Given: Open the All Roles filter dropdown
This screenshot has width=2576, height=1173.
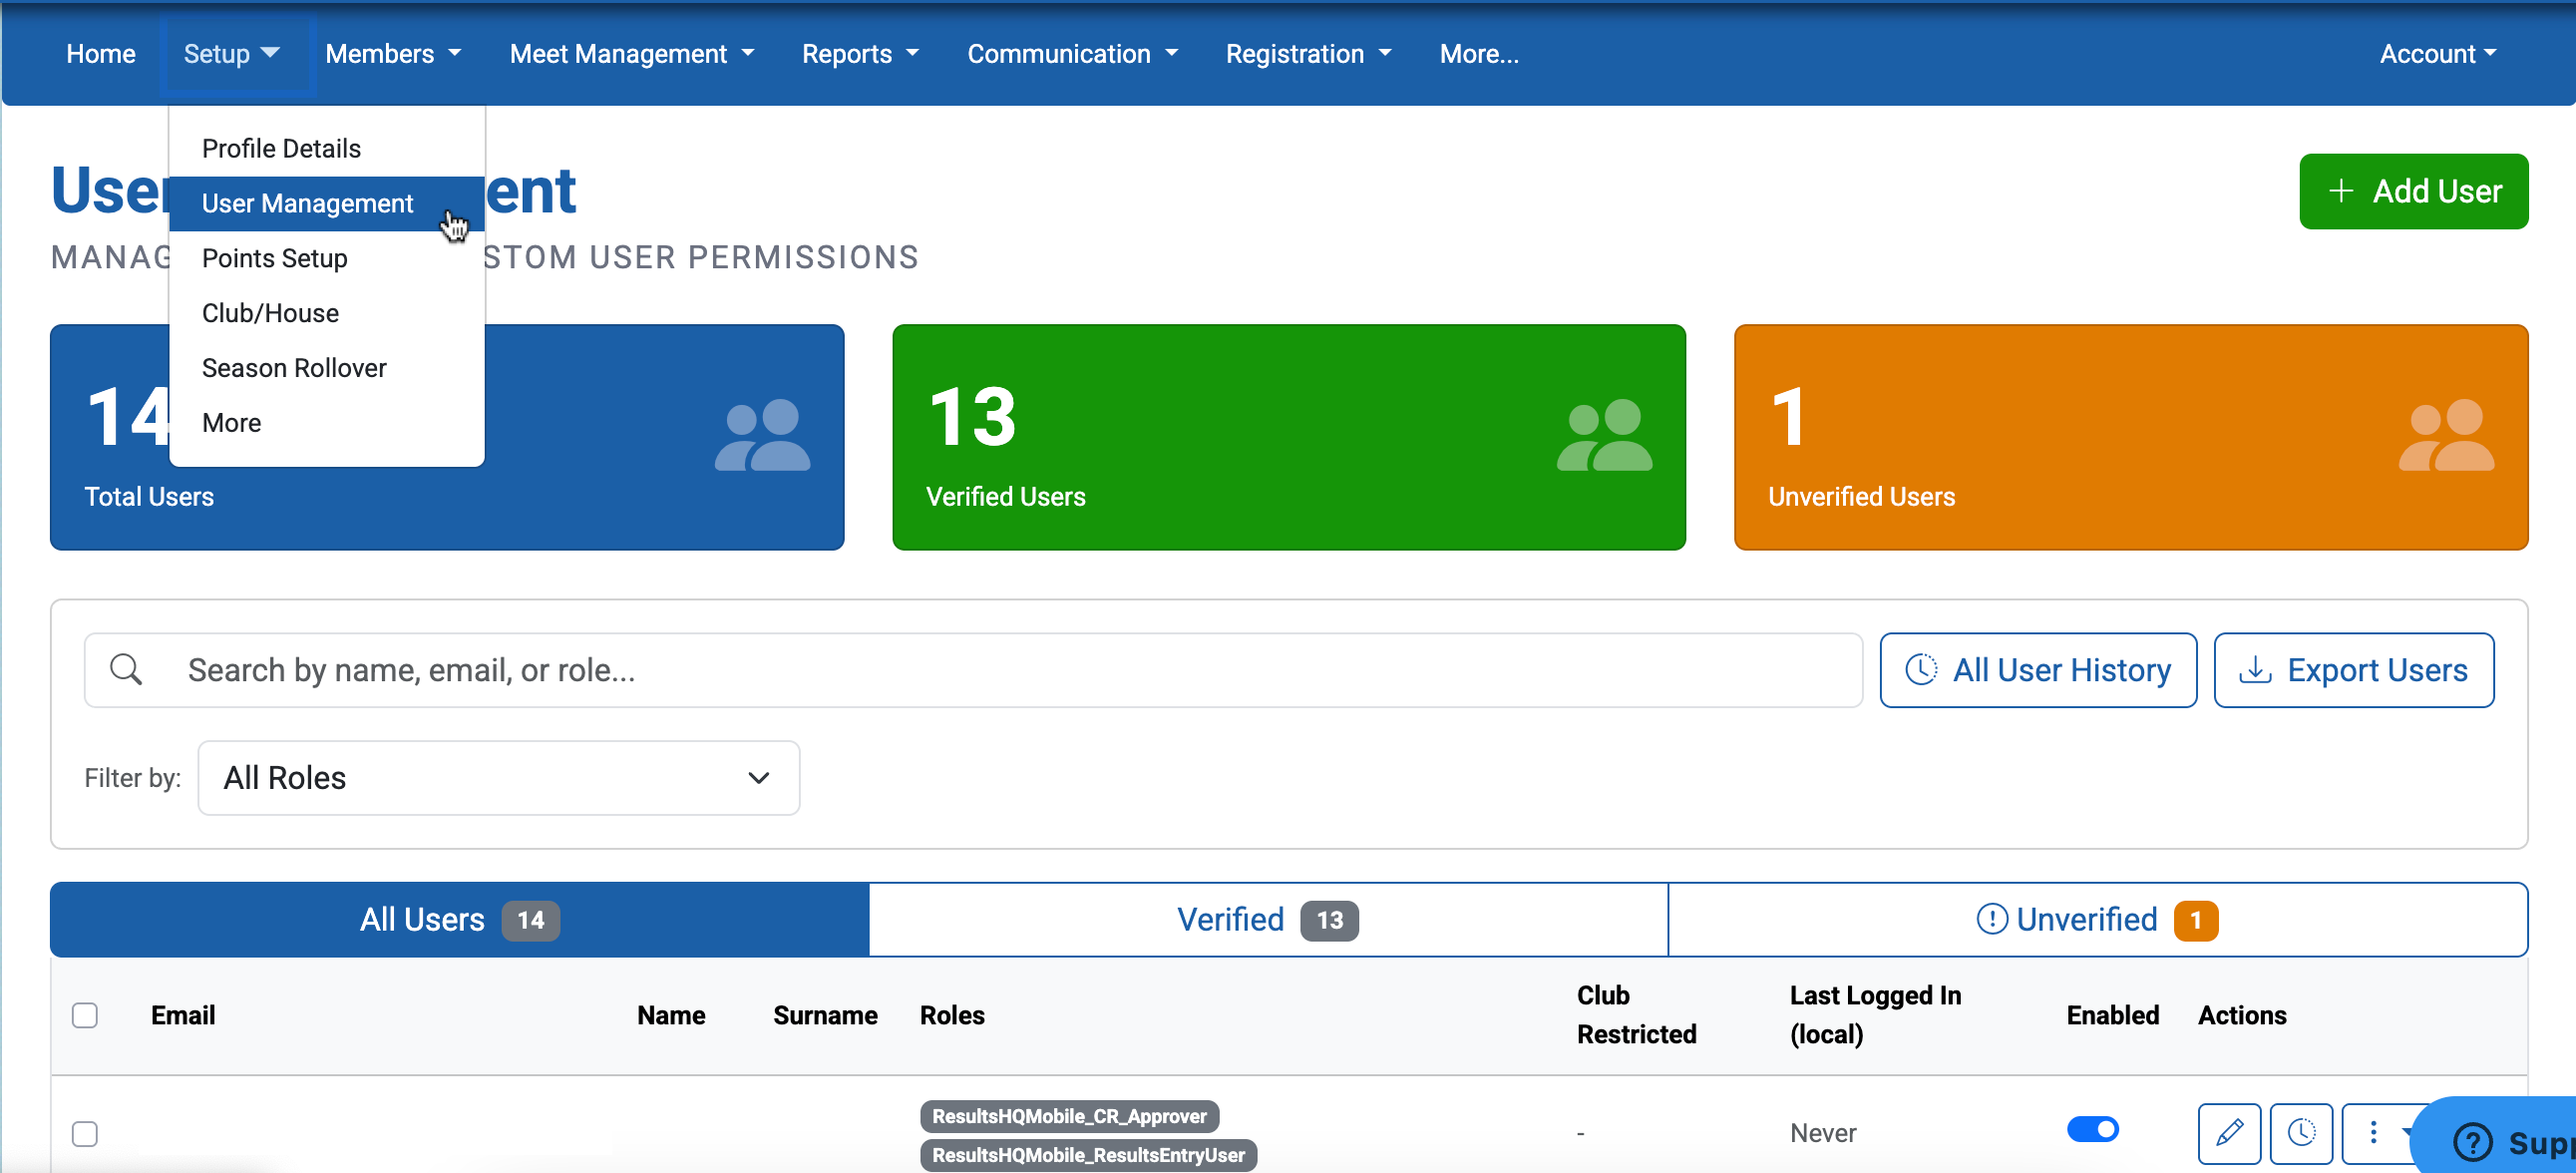Looking at the screenshot, I should (498, 777).
